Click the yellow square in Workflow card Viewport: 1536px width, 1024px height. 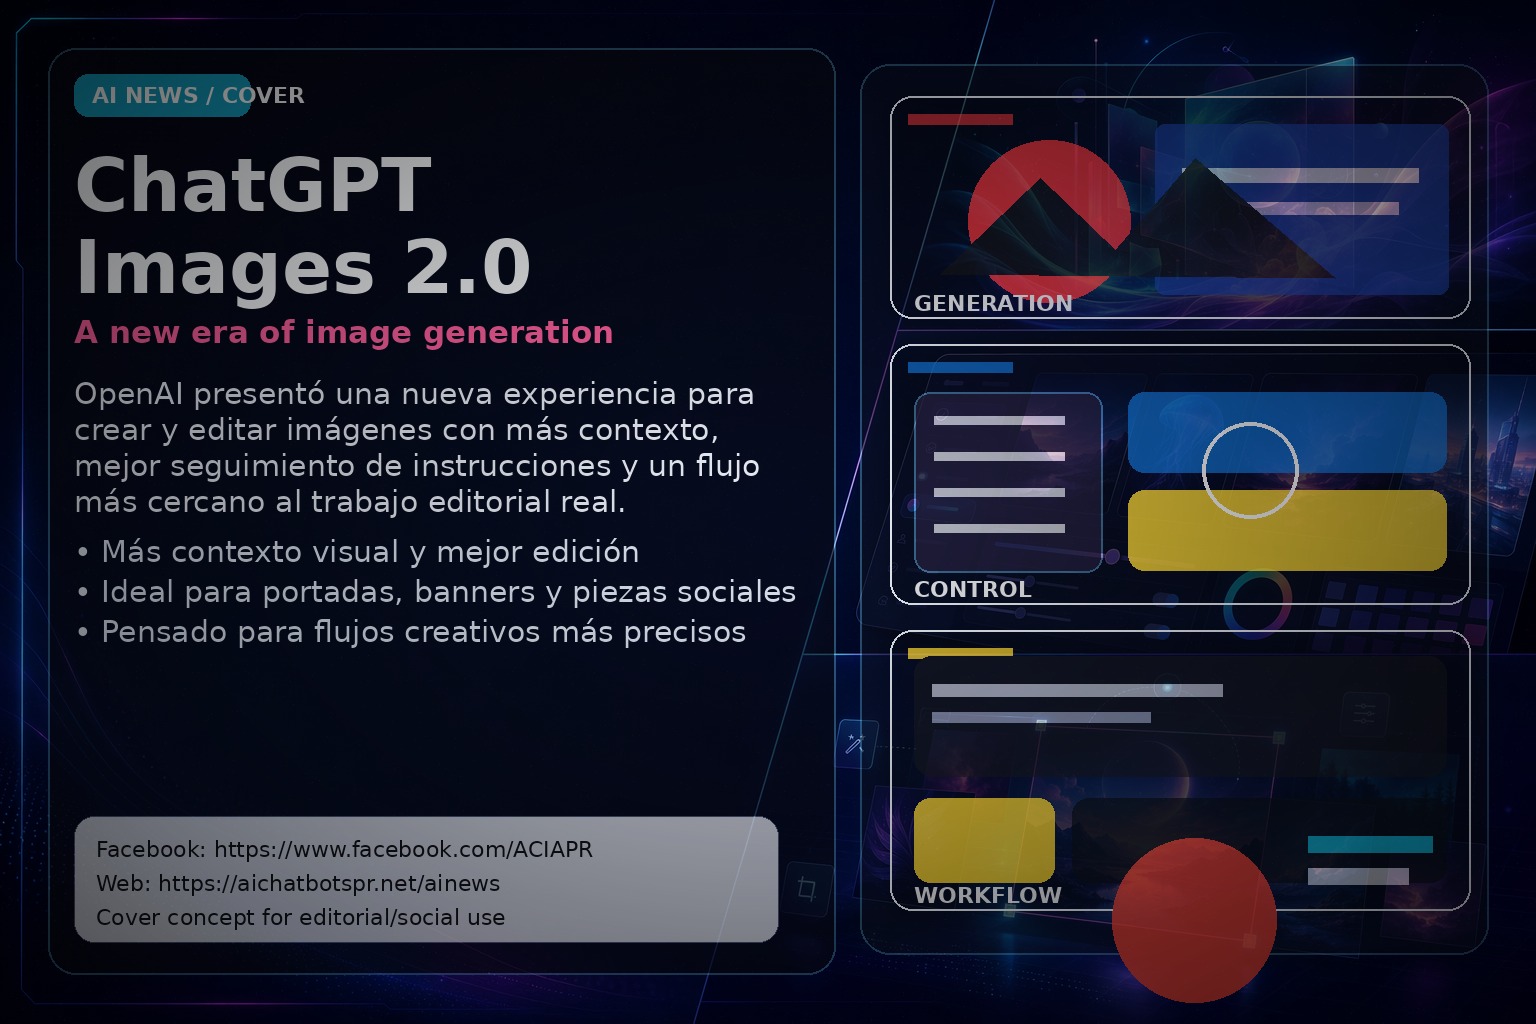tap(984, 840)
